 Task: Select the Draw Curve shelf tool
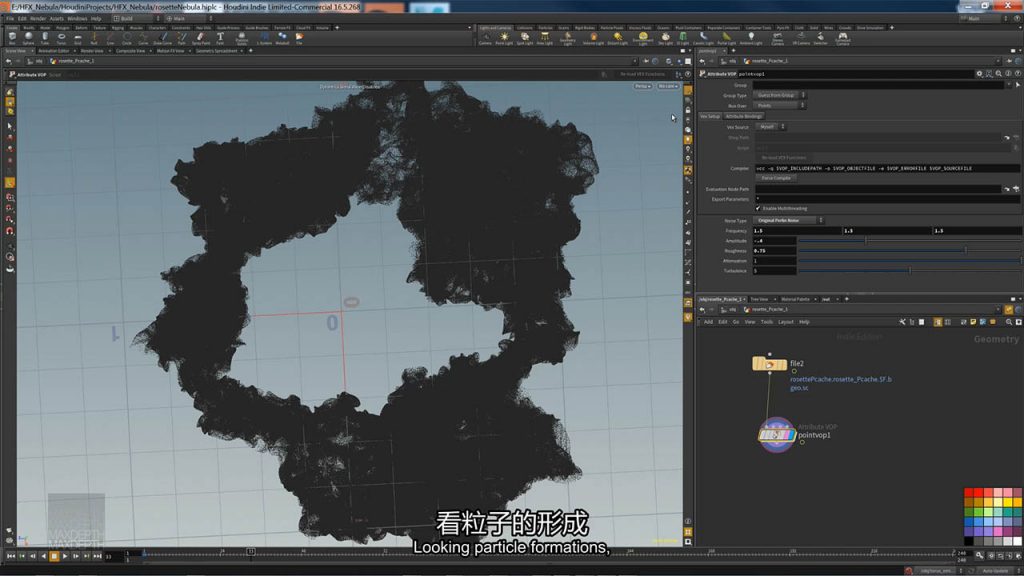pos(163,39)
